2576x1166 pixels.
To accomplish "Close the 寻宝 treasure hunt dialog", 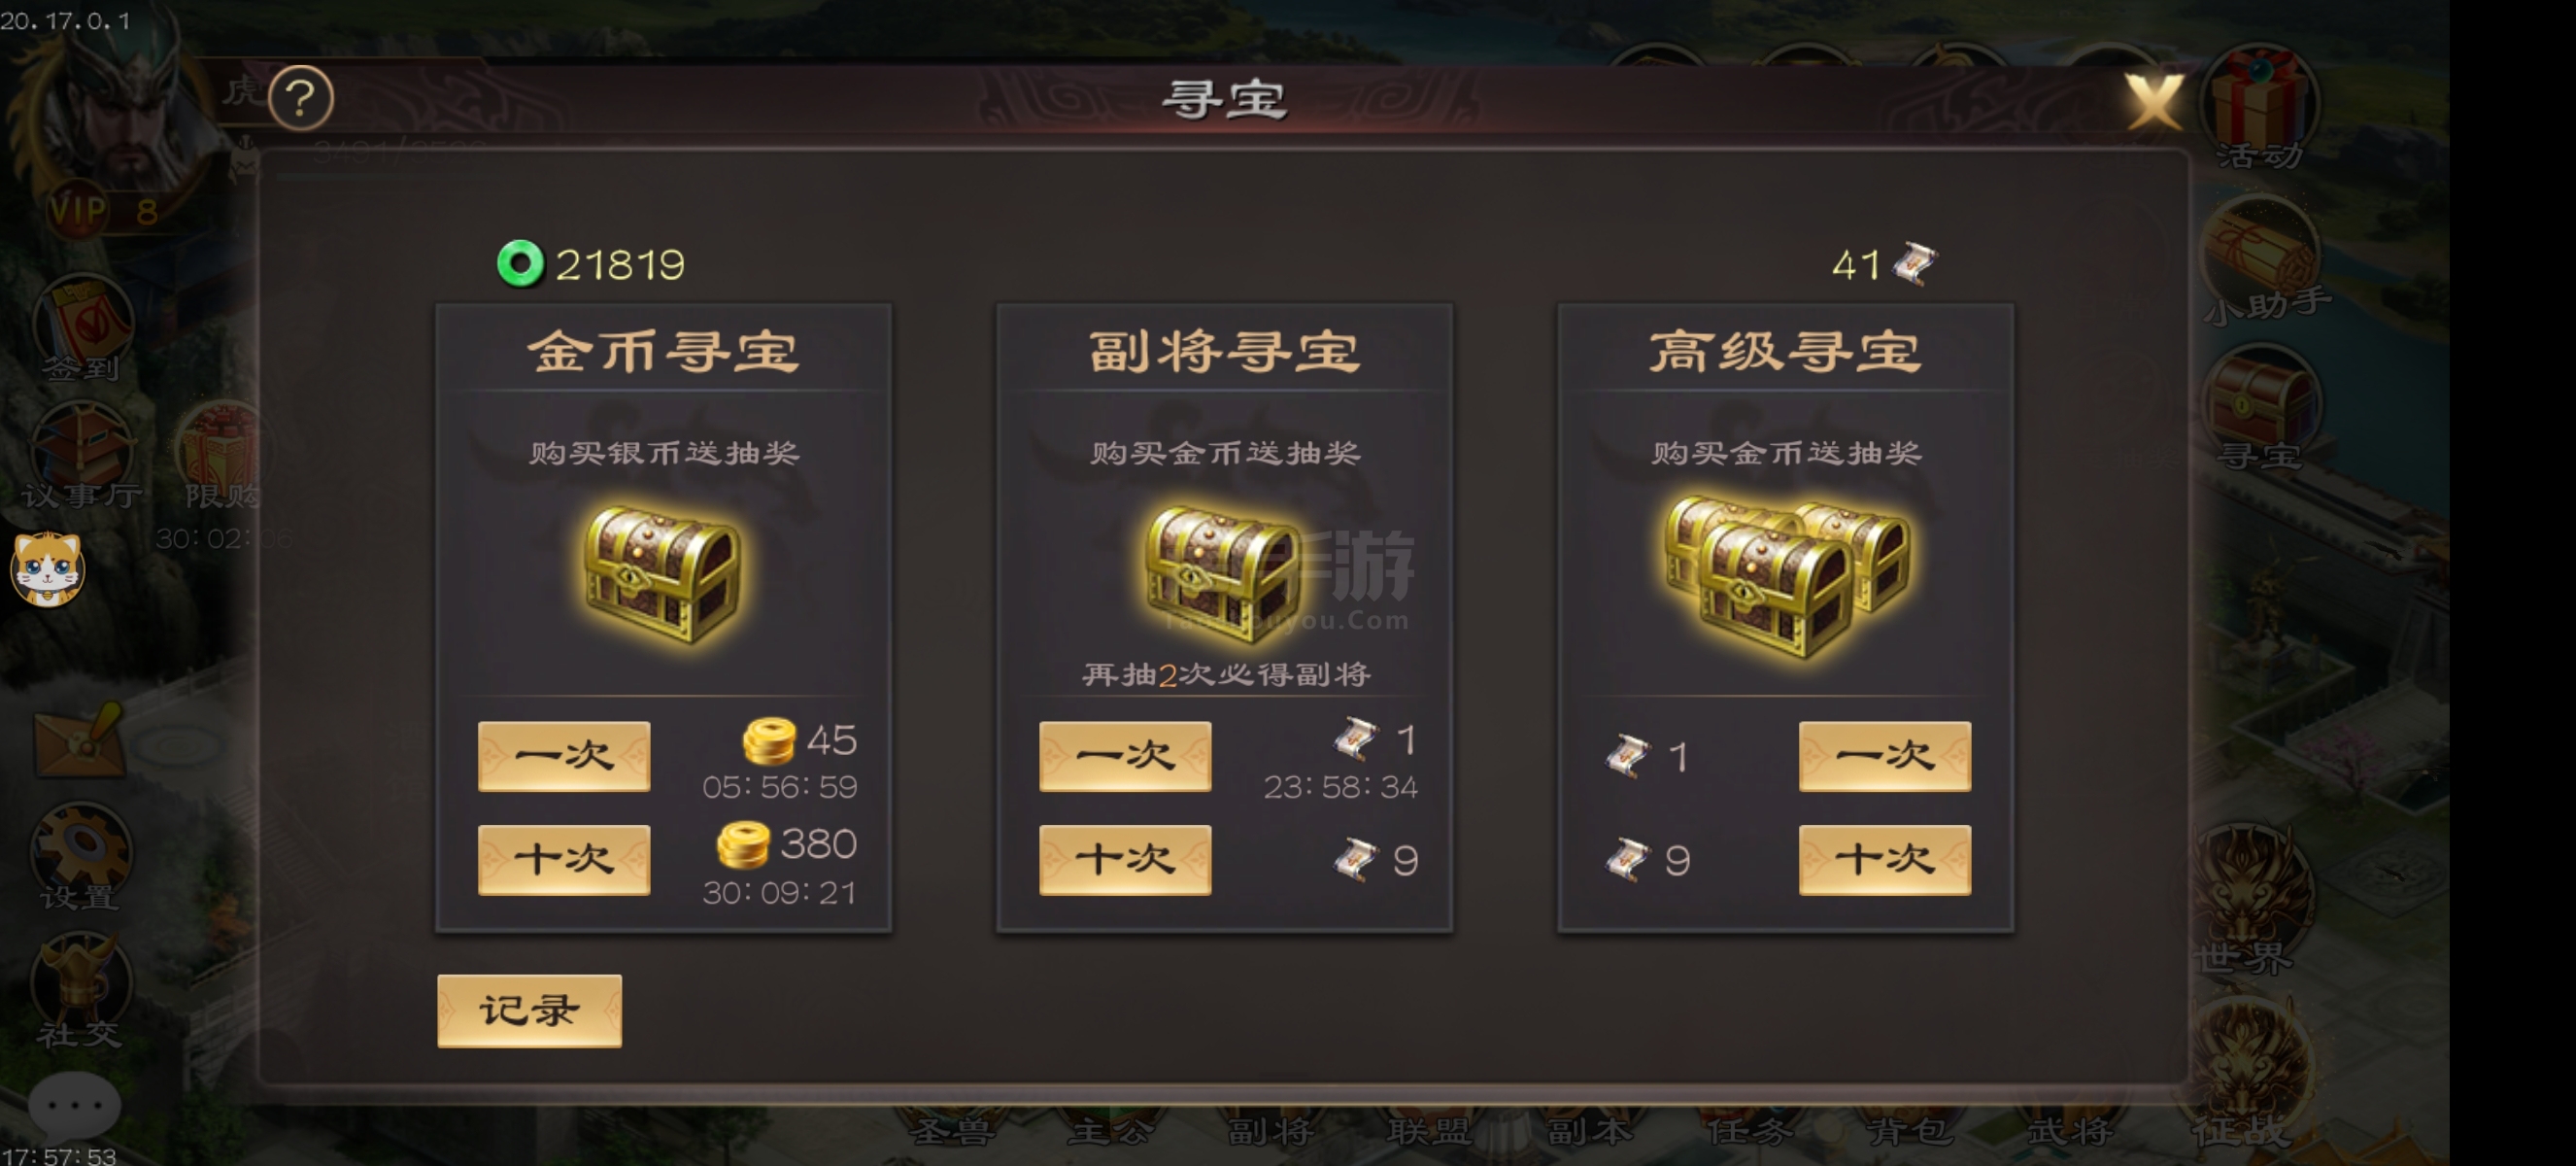I will point(2153,100).
